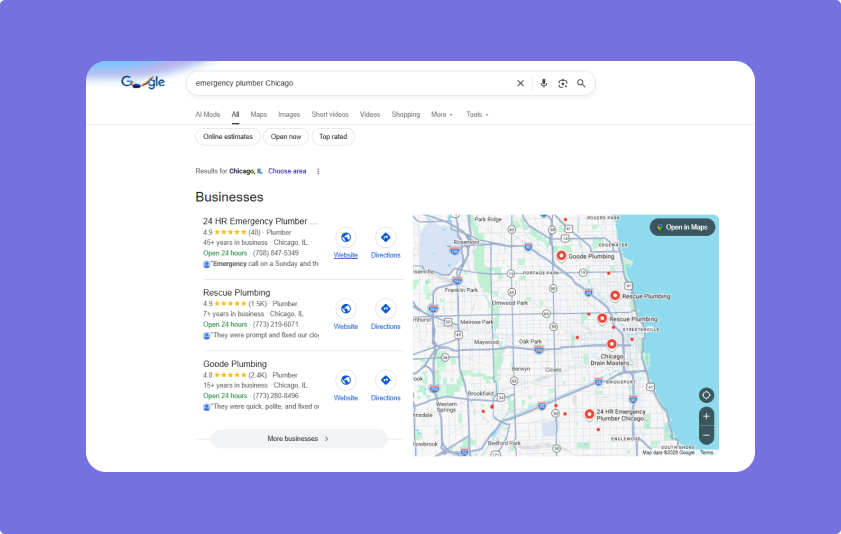
Task: Select the All results tab
Action: pyautogui.click(x=235, y=115)
